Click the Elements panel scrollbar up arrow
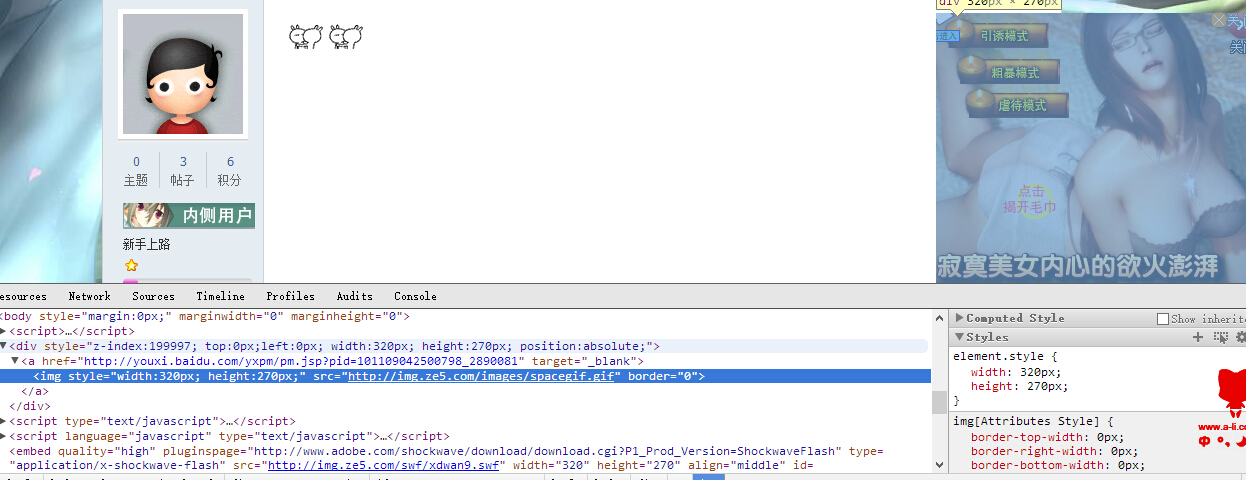The image size is (1246, 480). click(x=938, y=316)
